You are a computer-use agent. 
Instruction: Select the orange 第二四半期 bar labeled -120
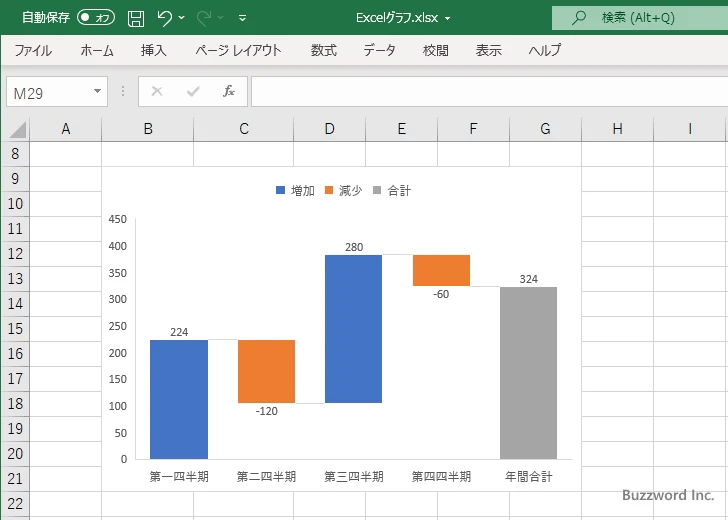[x=266, y=371]
